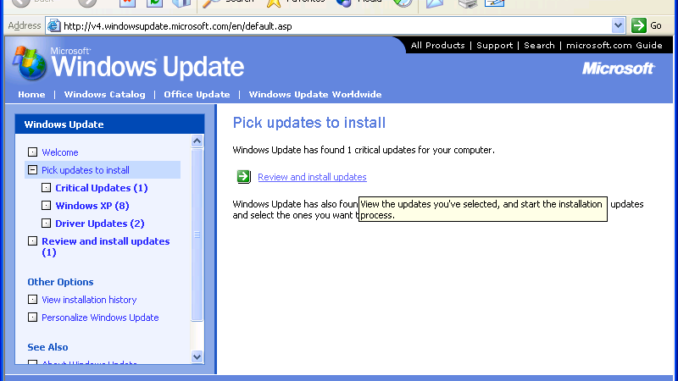
Task: Click the Internet Explorer page icon in address bar
Action: [54, 26]
